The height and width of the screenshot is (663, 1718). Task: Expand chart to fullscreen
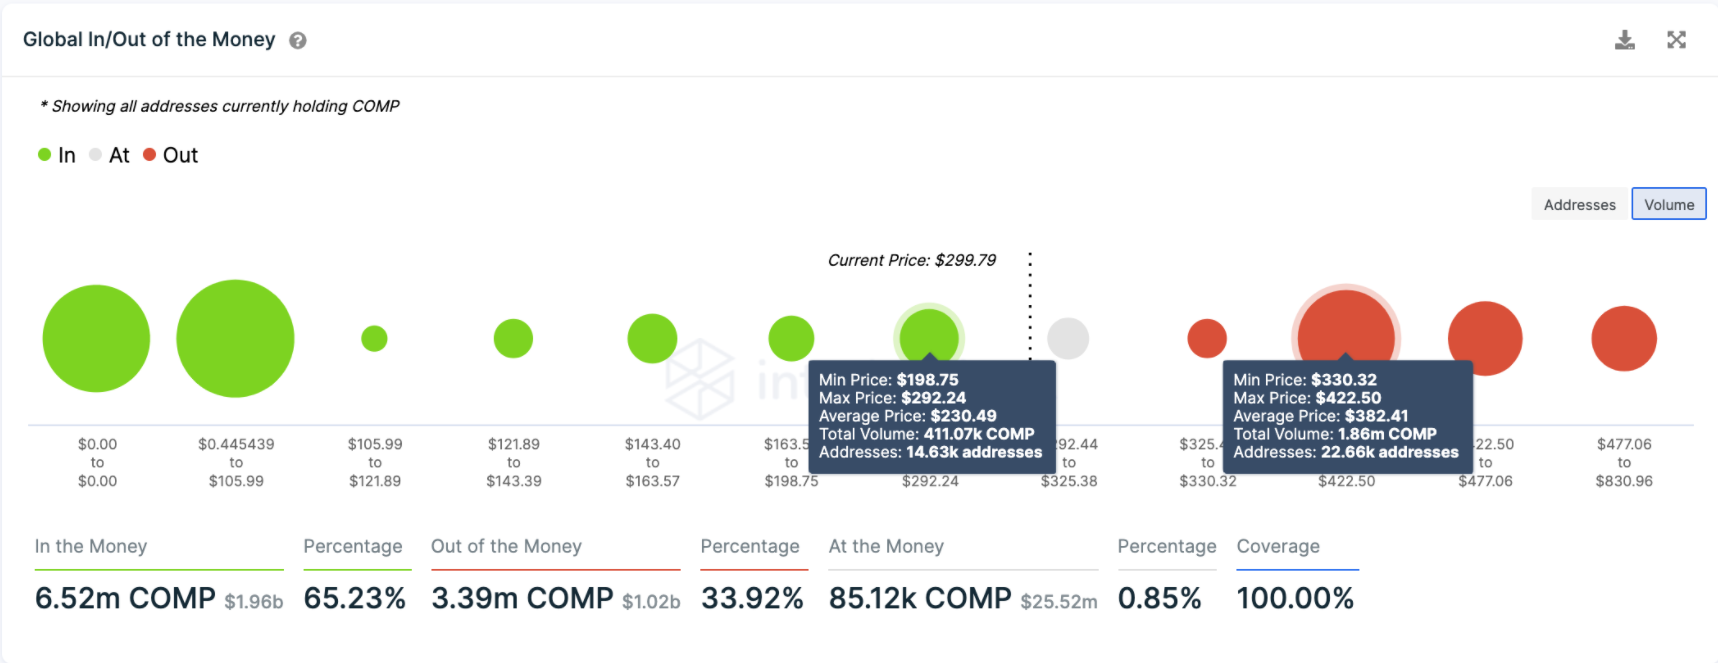(x=1677, y=40)
